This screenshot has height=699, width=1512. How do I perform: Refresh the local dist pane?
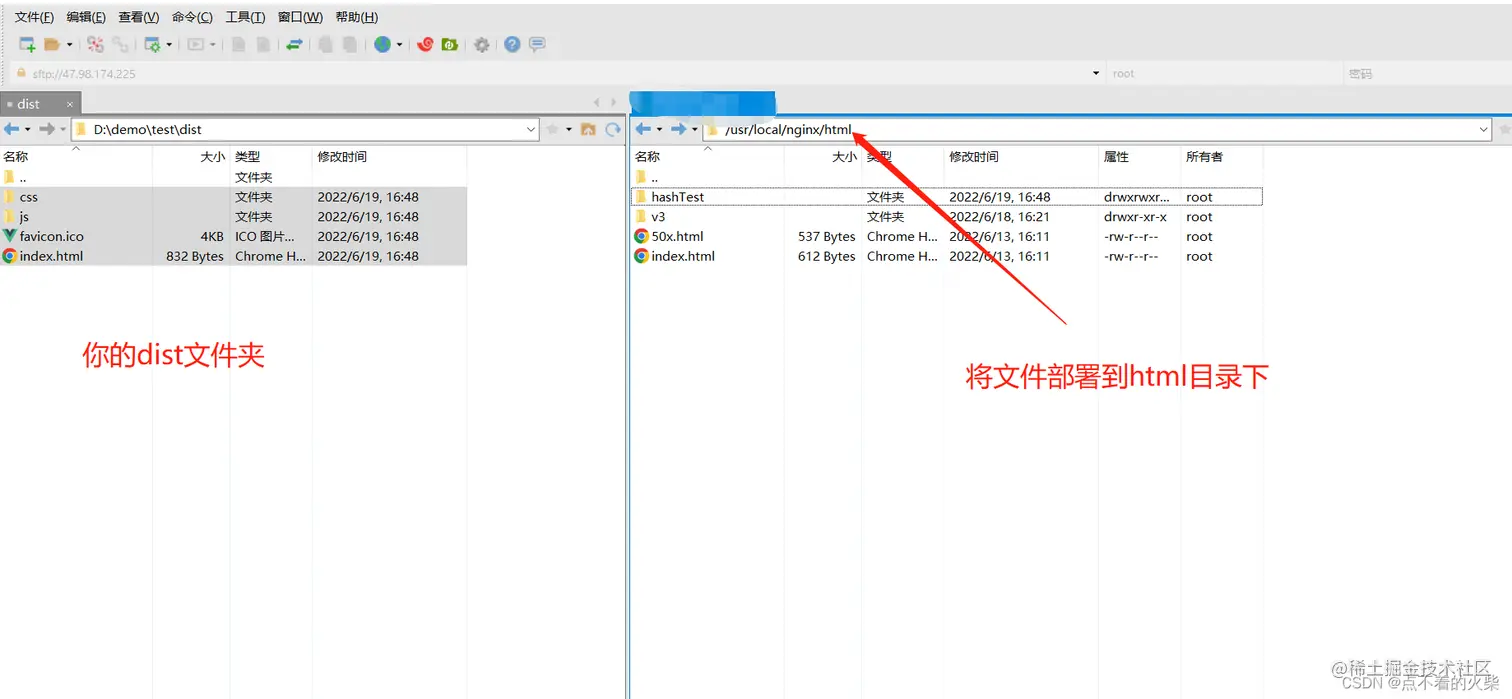click(612, 129)
